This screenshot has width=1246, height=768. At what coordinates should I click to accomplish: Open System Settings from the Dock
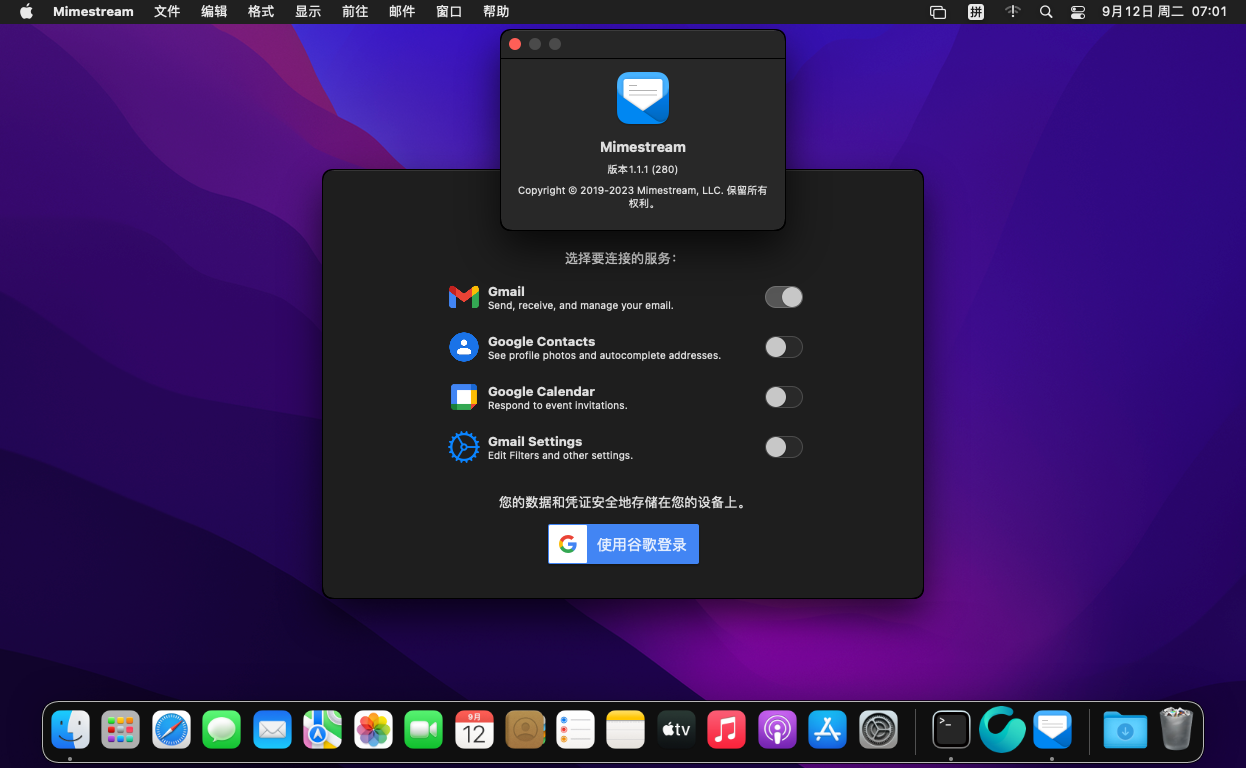point(879,730)
